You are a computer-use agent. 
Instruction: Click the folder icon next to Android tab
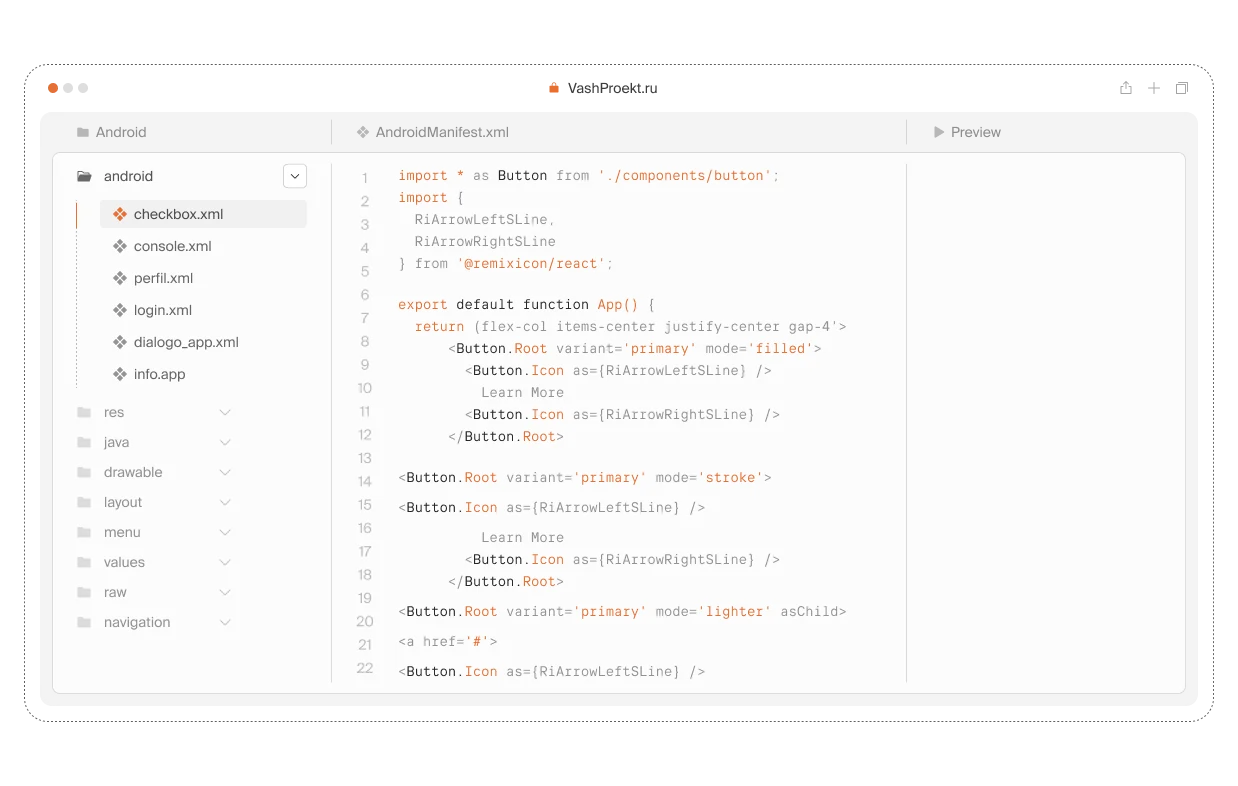83,132
